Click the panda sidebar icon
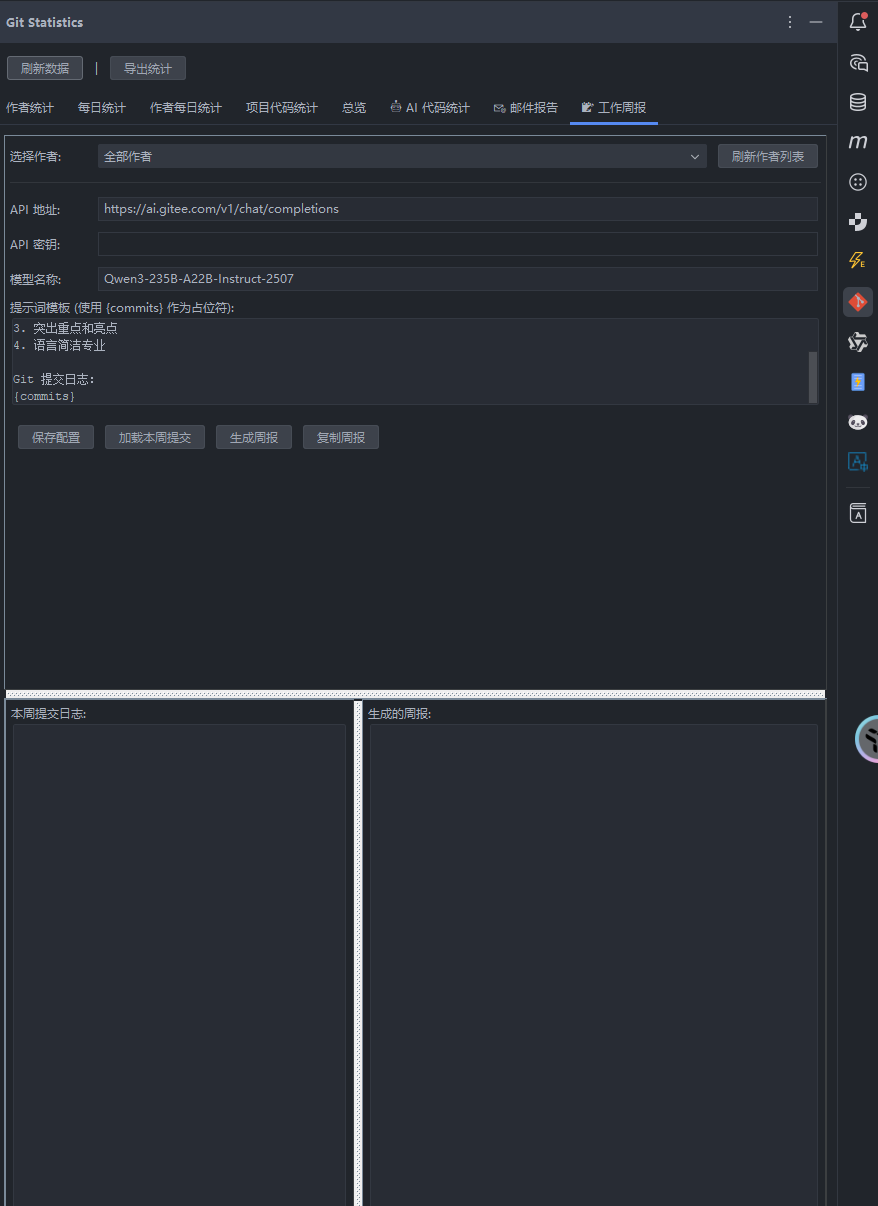The image size is (878, 1206). click(857, 422)
